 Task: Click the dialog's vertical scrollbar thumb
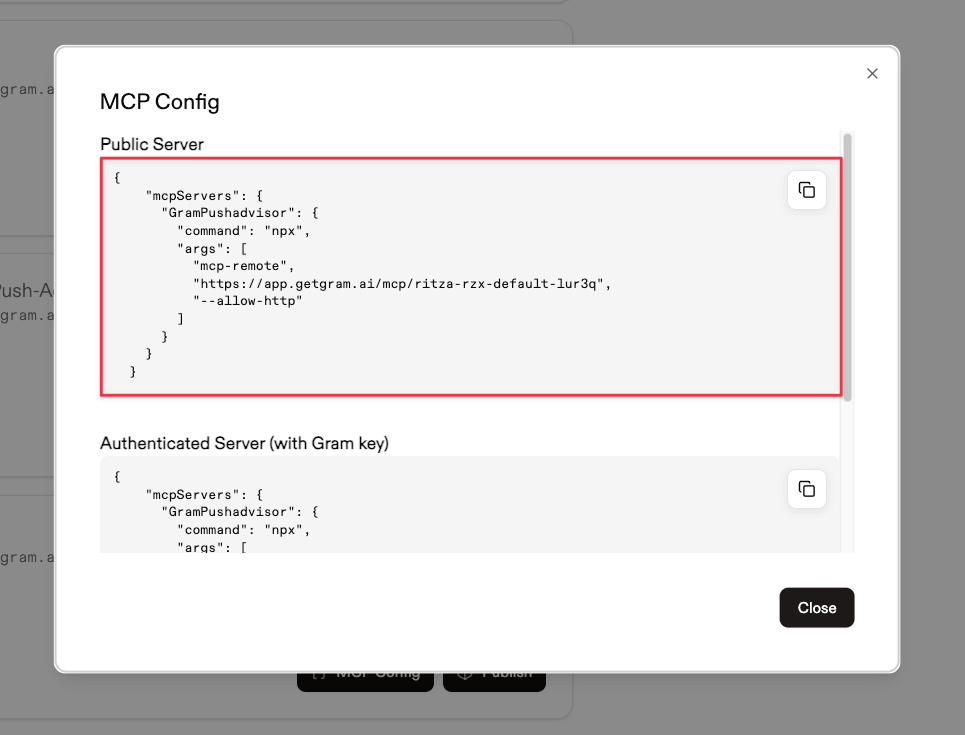click(847, 267)
